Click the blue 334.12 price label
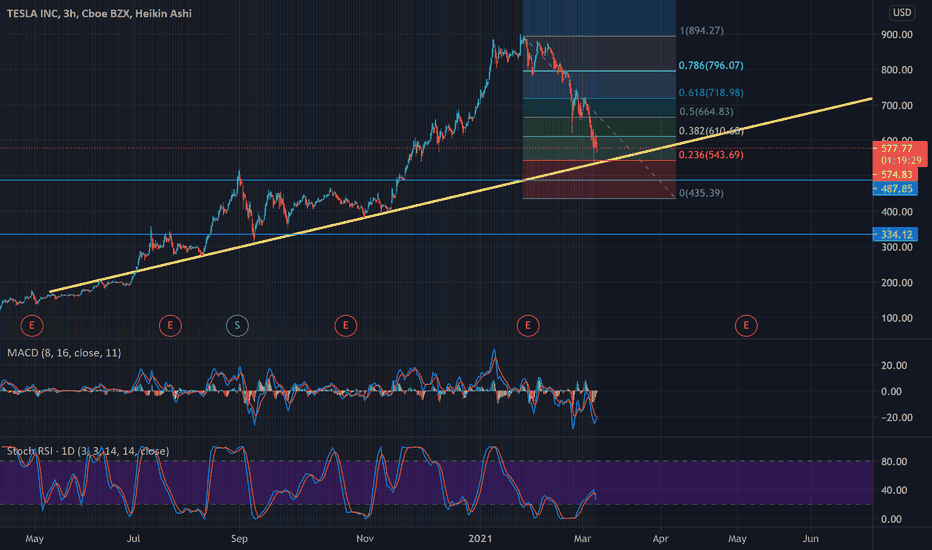932x550 pixels. pos(896,234)
